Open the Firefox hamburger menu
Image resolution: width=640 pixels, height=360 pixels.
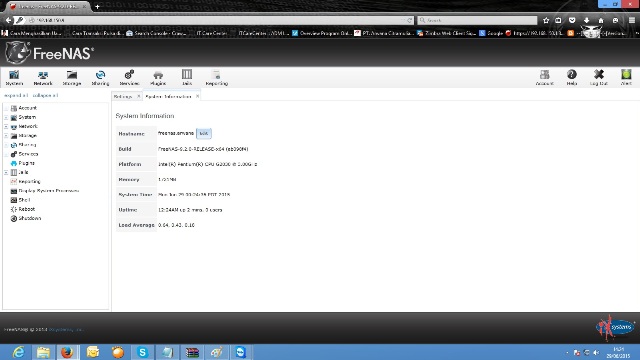point(632,20)
